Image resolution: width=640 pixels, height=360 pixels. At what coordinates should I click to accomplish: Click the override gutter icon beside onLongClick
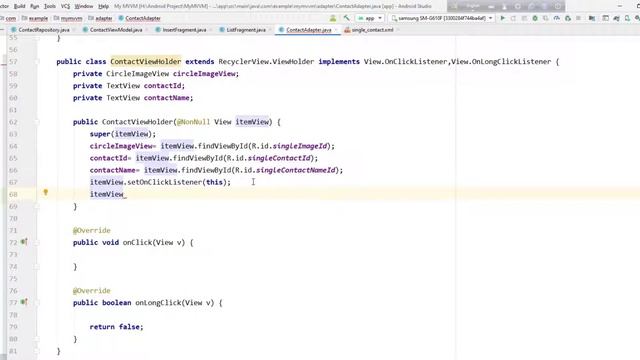pos(24,302)
